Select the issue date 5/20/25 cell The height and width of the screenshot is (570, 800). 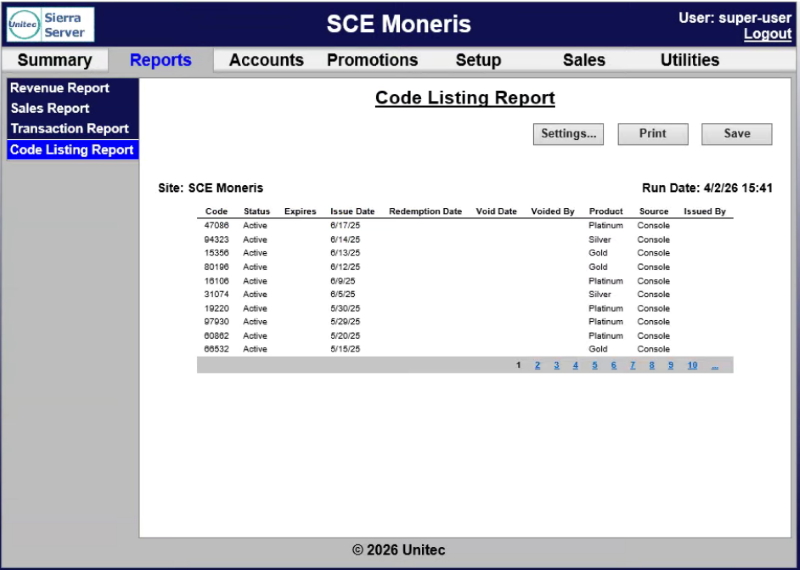click(345, 336)
